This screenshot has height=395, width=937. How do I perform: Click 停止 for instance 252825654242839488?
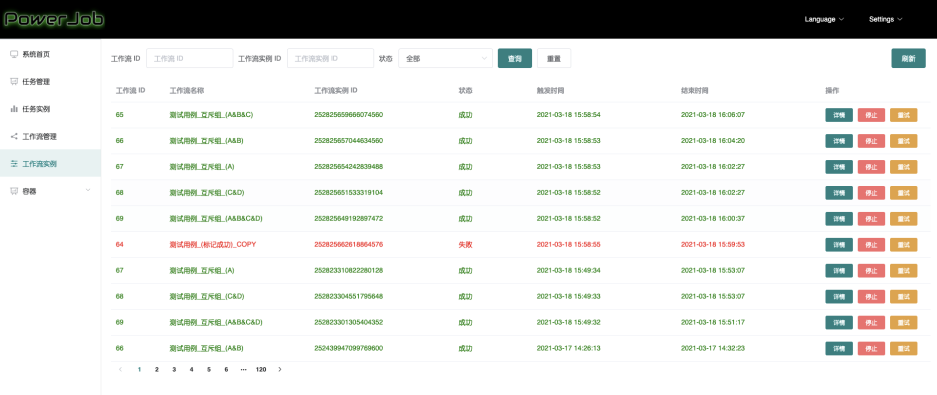coord(871,167)
